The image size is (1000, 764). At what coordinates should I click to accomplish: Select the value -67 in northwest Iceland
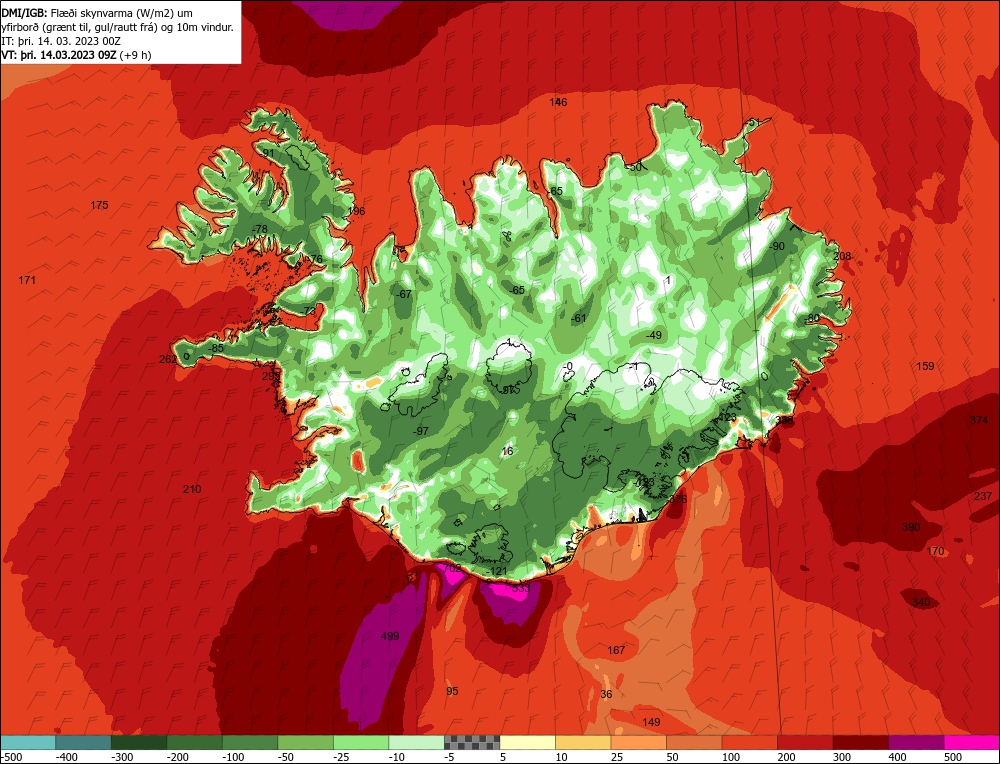click(403, 294)
